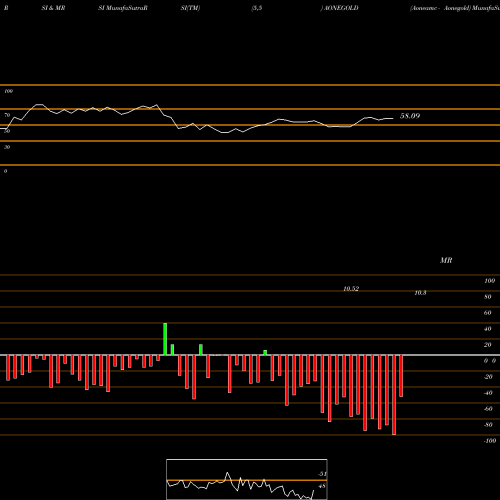Click the MR axis label 60
Image resolution: width=500 pixels, height=500 pixels.
tap(488, 313)
